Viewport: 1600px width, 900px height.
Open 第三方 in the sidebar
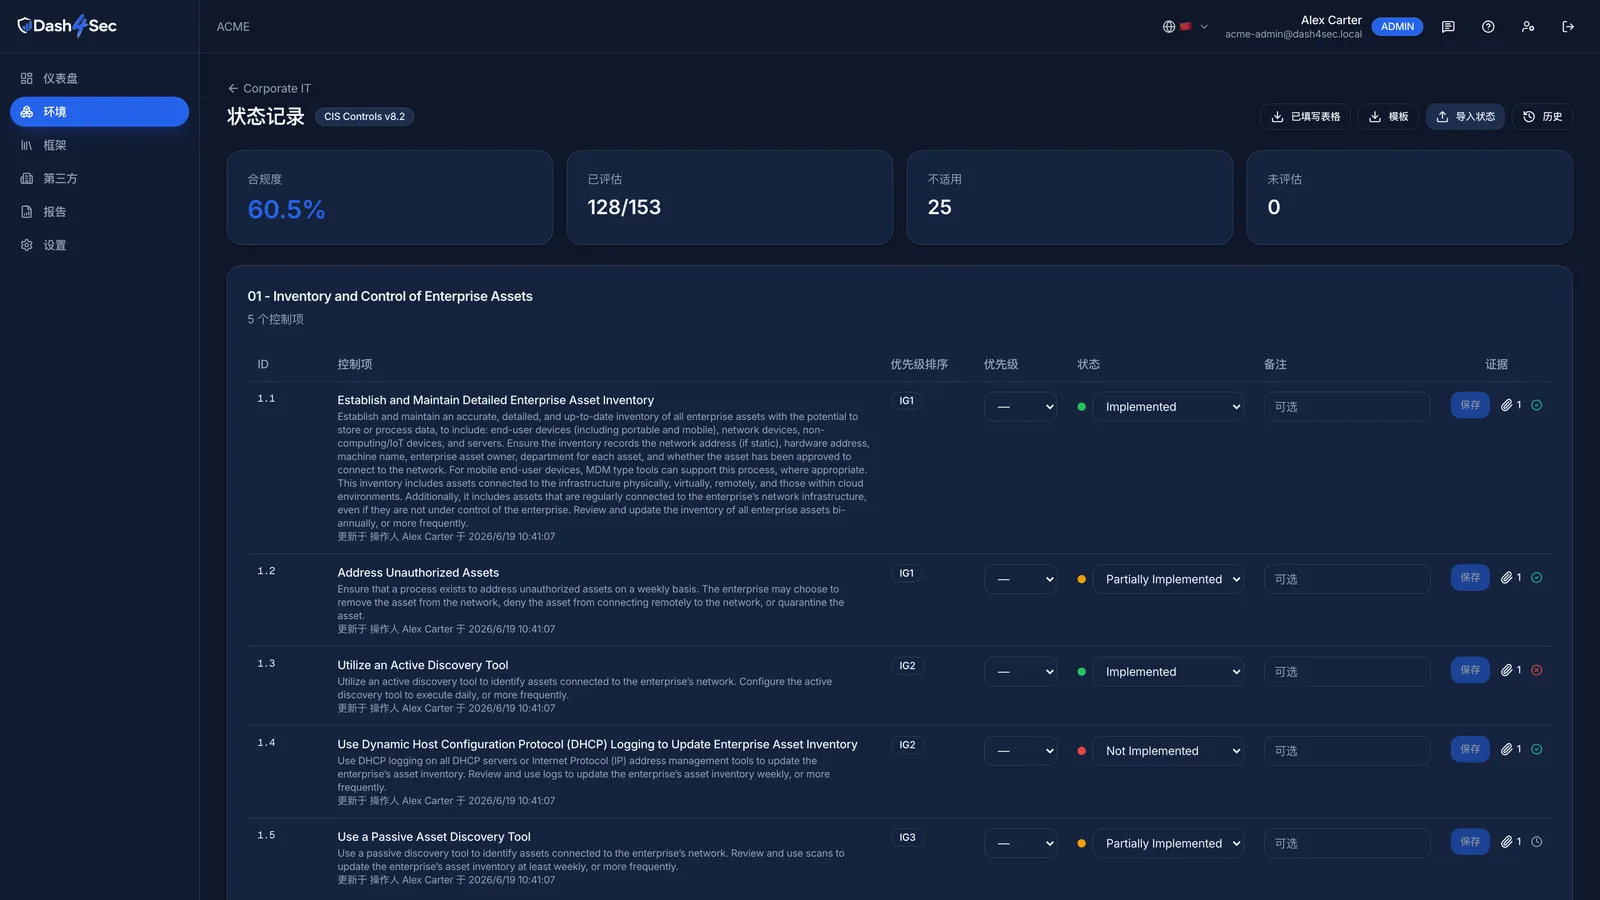tap(99, 178)
